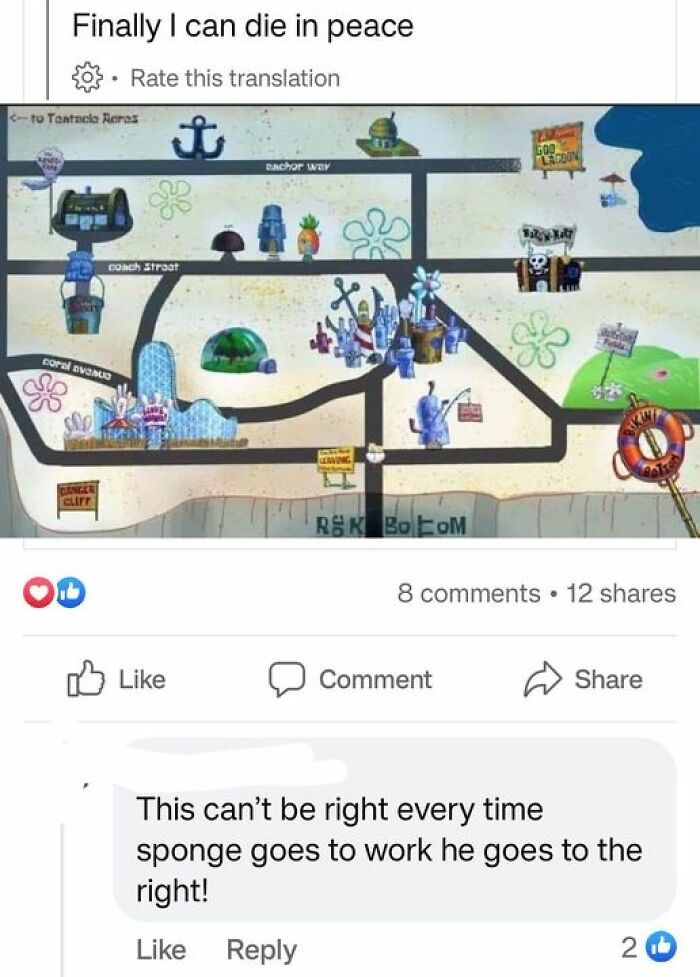
Task: Click the Comment button label
Action: (375, 679)
